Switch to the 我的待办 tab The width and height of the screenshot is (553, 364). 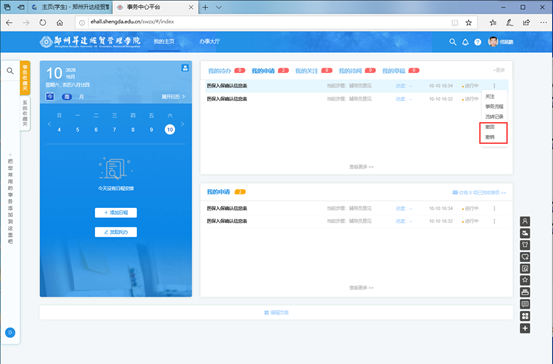pos(219,71)
